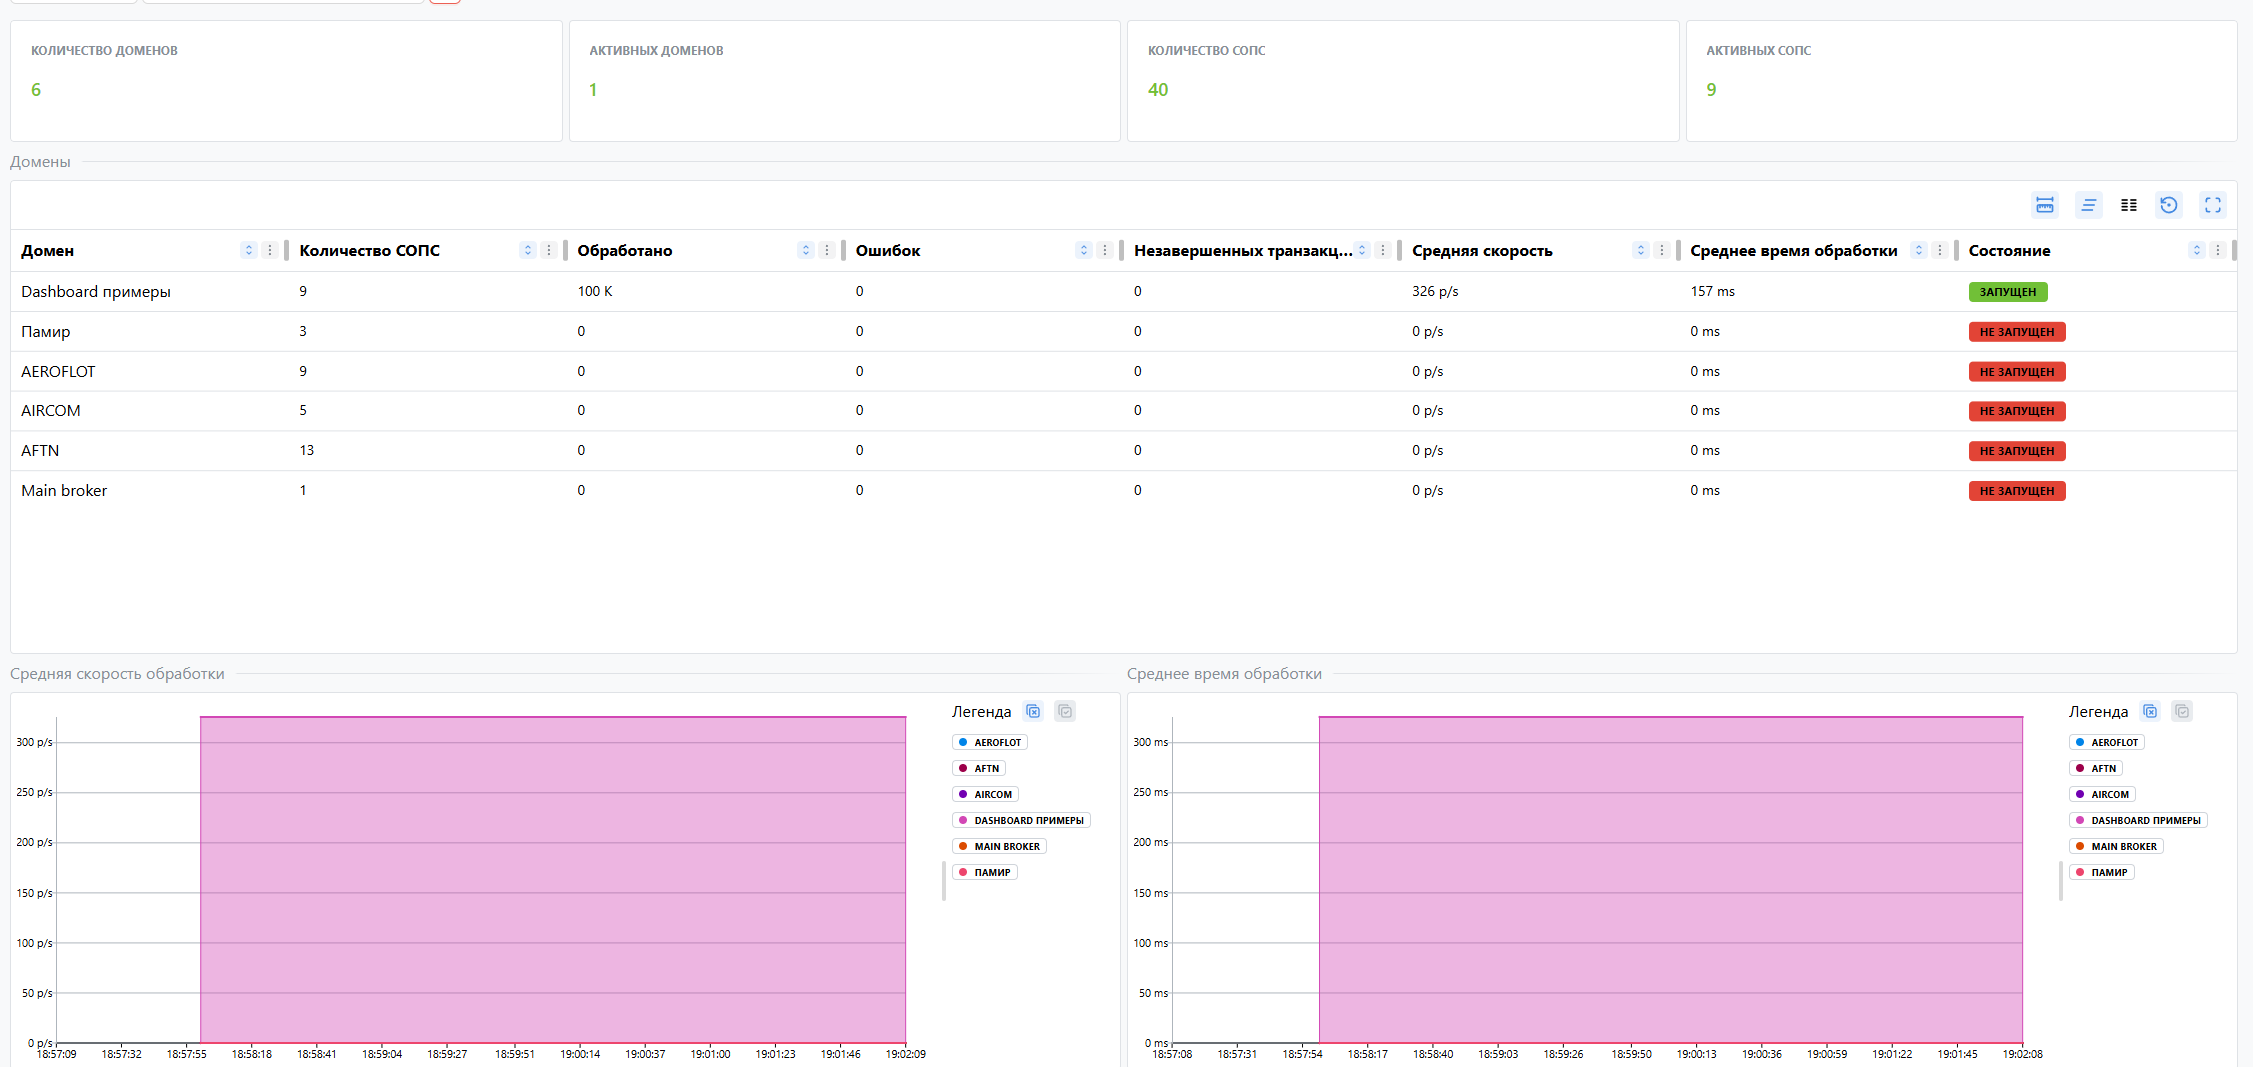Image resolution: width=2253 pixels, height=1067 pixels.
Task: Click the ruler column-width icon in table toolbar
Action: 2044,205
